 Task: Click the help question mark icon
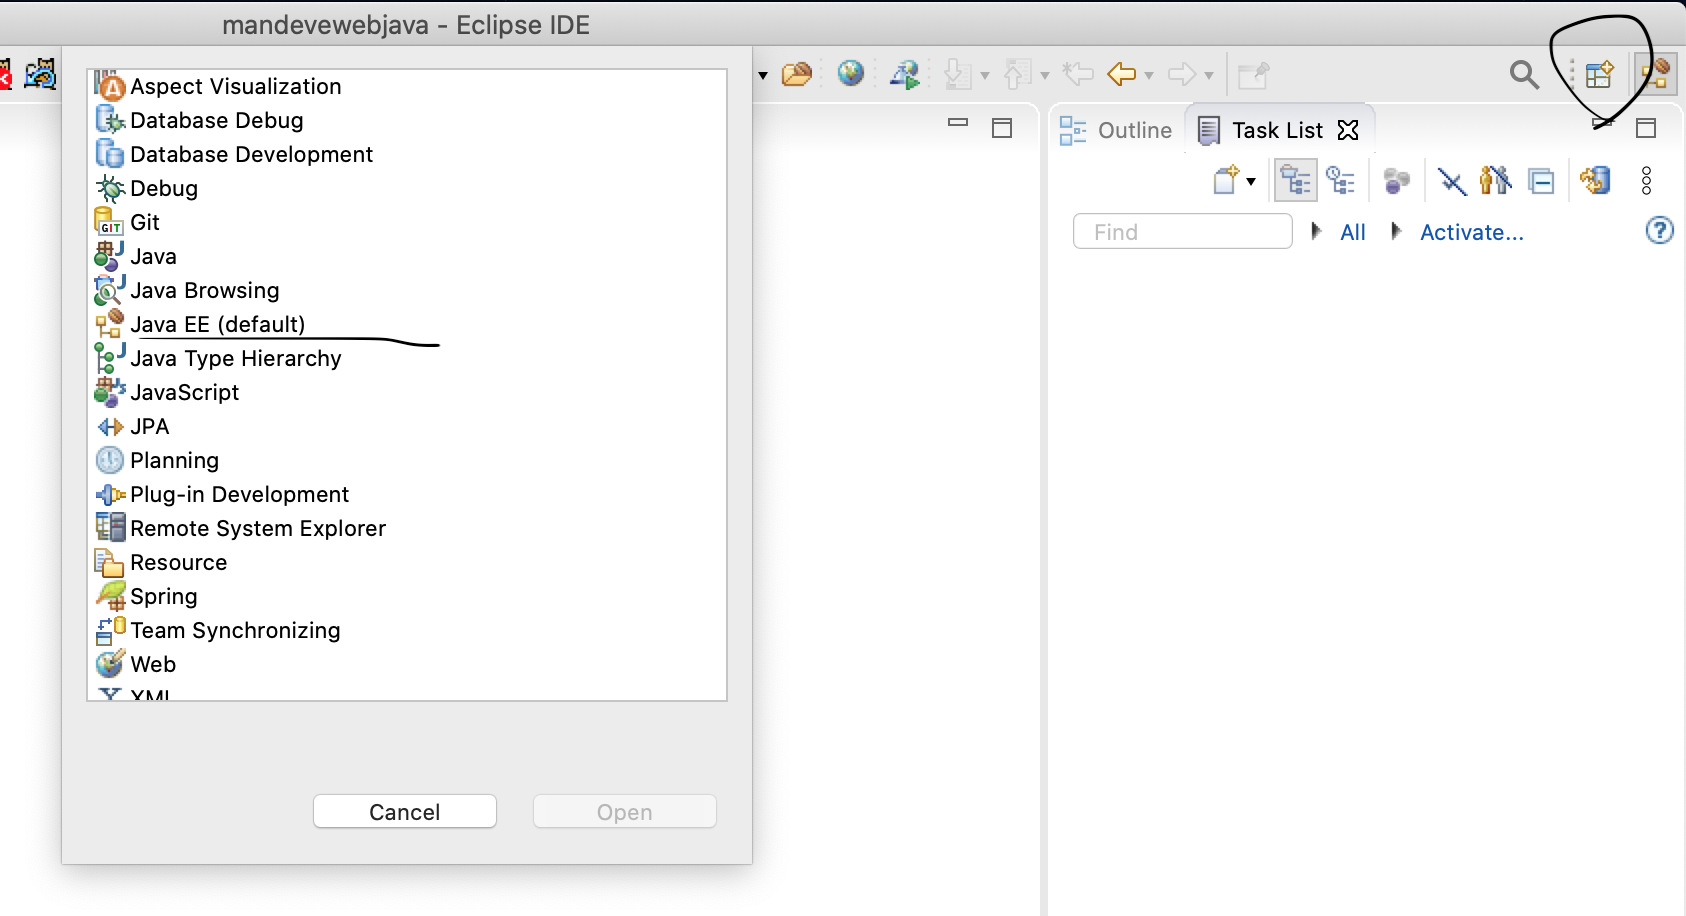point(1659,231)
